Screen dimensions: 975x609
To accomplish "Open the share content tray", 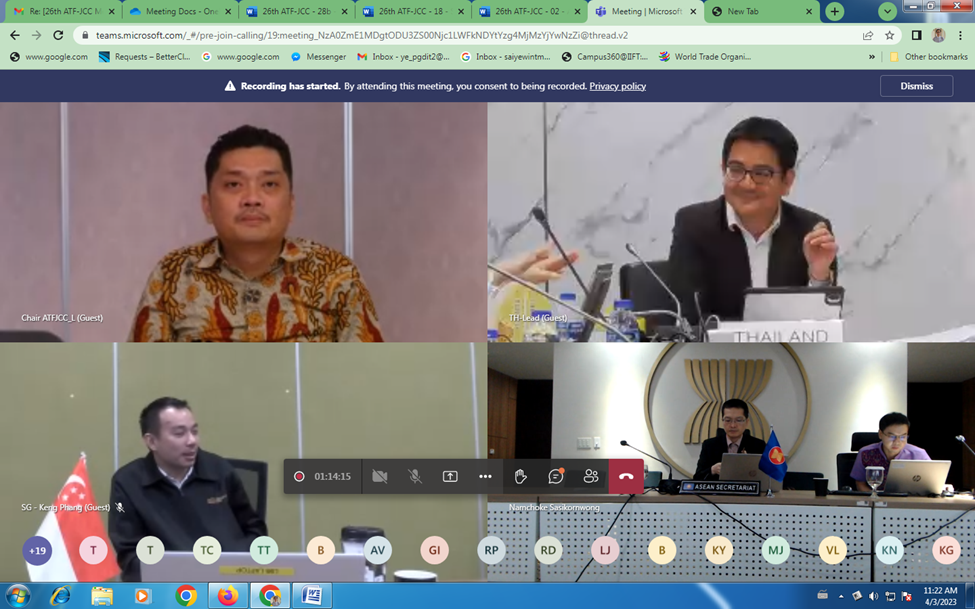I will pyautogui.click(x=450, y=477).
